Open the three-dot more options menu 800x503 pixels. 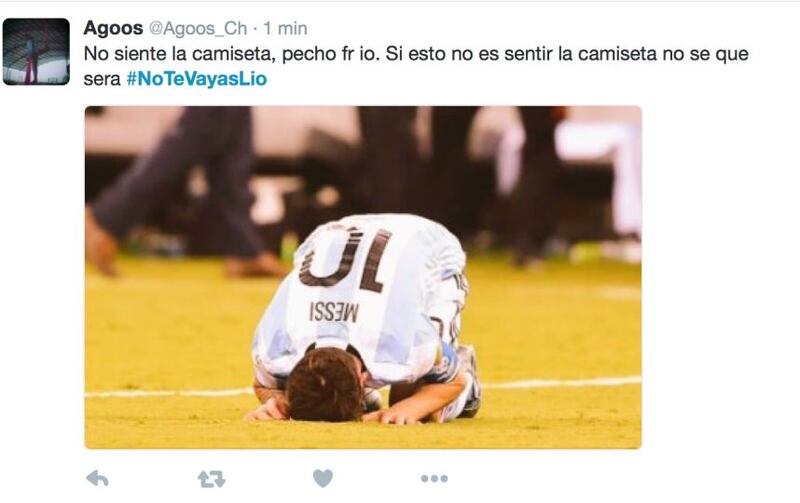click(x=434, y=479)
